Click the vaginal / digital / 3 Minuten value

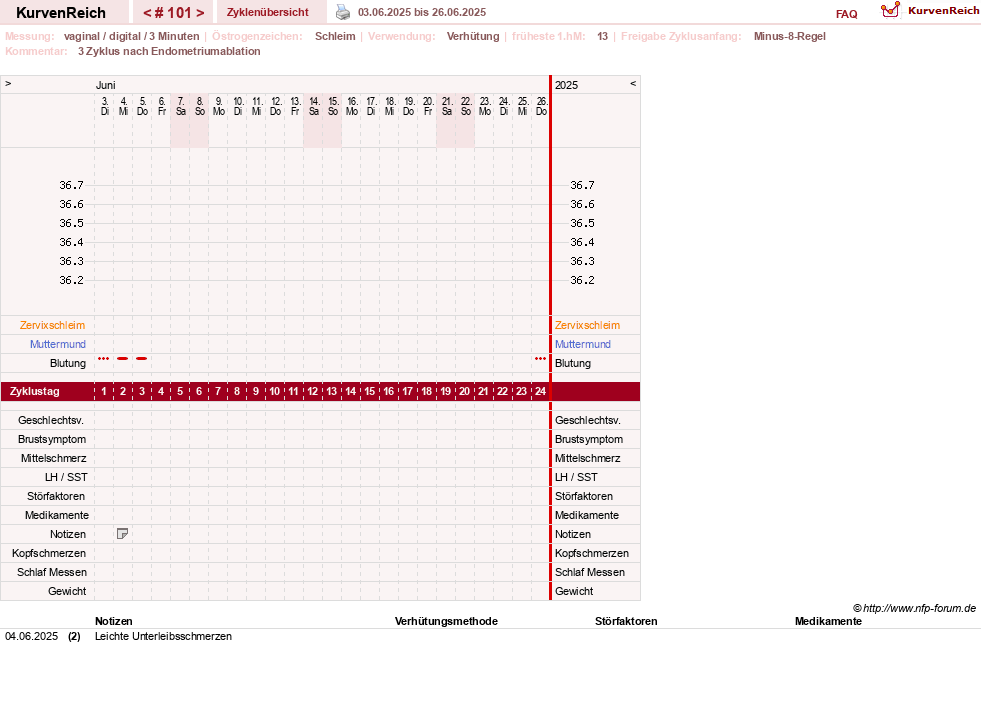coord(131,36)
